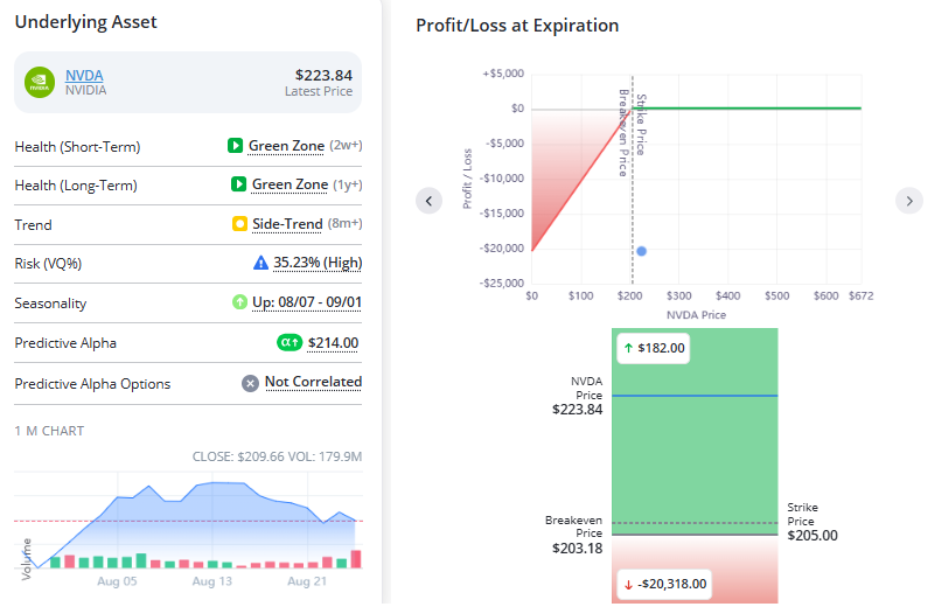Click the Risk (VQ%) row label
Image resolution: width=933 pixels, height=615 pixels.
point(48,263)
